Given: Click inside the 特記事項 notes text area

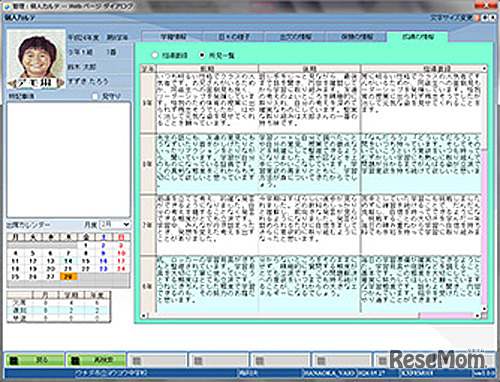Looking at the screenshot, I should tap(69, 160).
